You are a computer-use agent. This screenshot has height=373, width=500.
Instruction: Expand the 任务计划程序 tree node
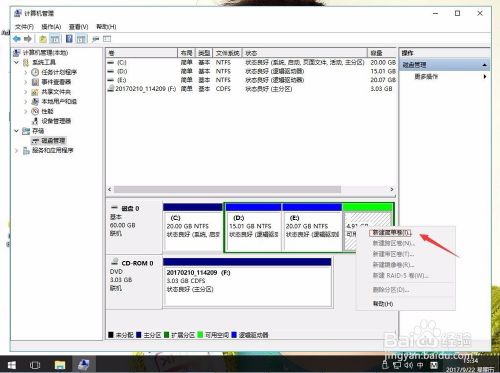tap(26, 72)
